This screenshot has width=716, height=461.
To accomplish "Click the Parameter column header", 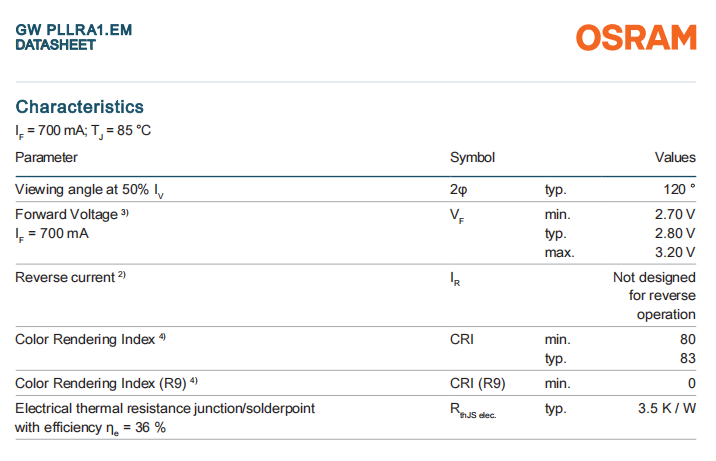I will click(x=46, y=157).
